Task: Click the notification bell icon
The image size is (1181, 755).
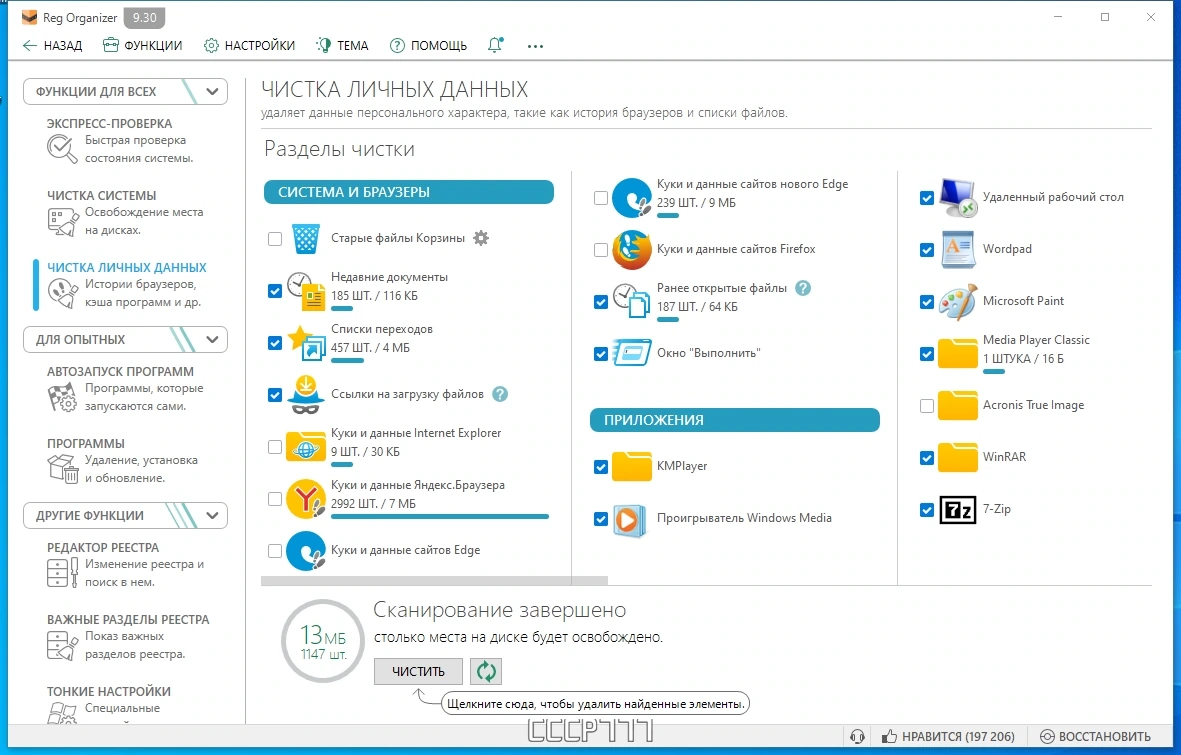Action: (x=495, y=45)
